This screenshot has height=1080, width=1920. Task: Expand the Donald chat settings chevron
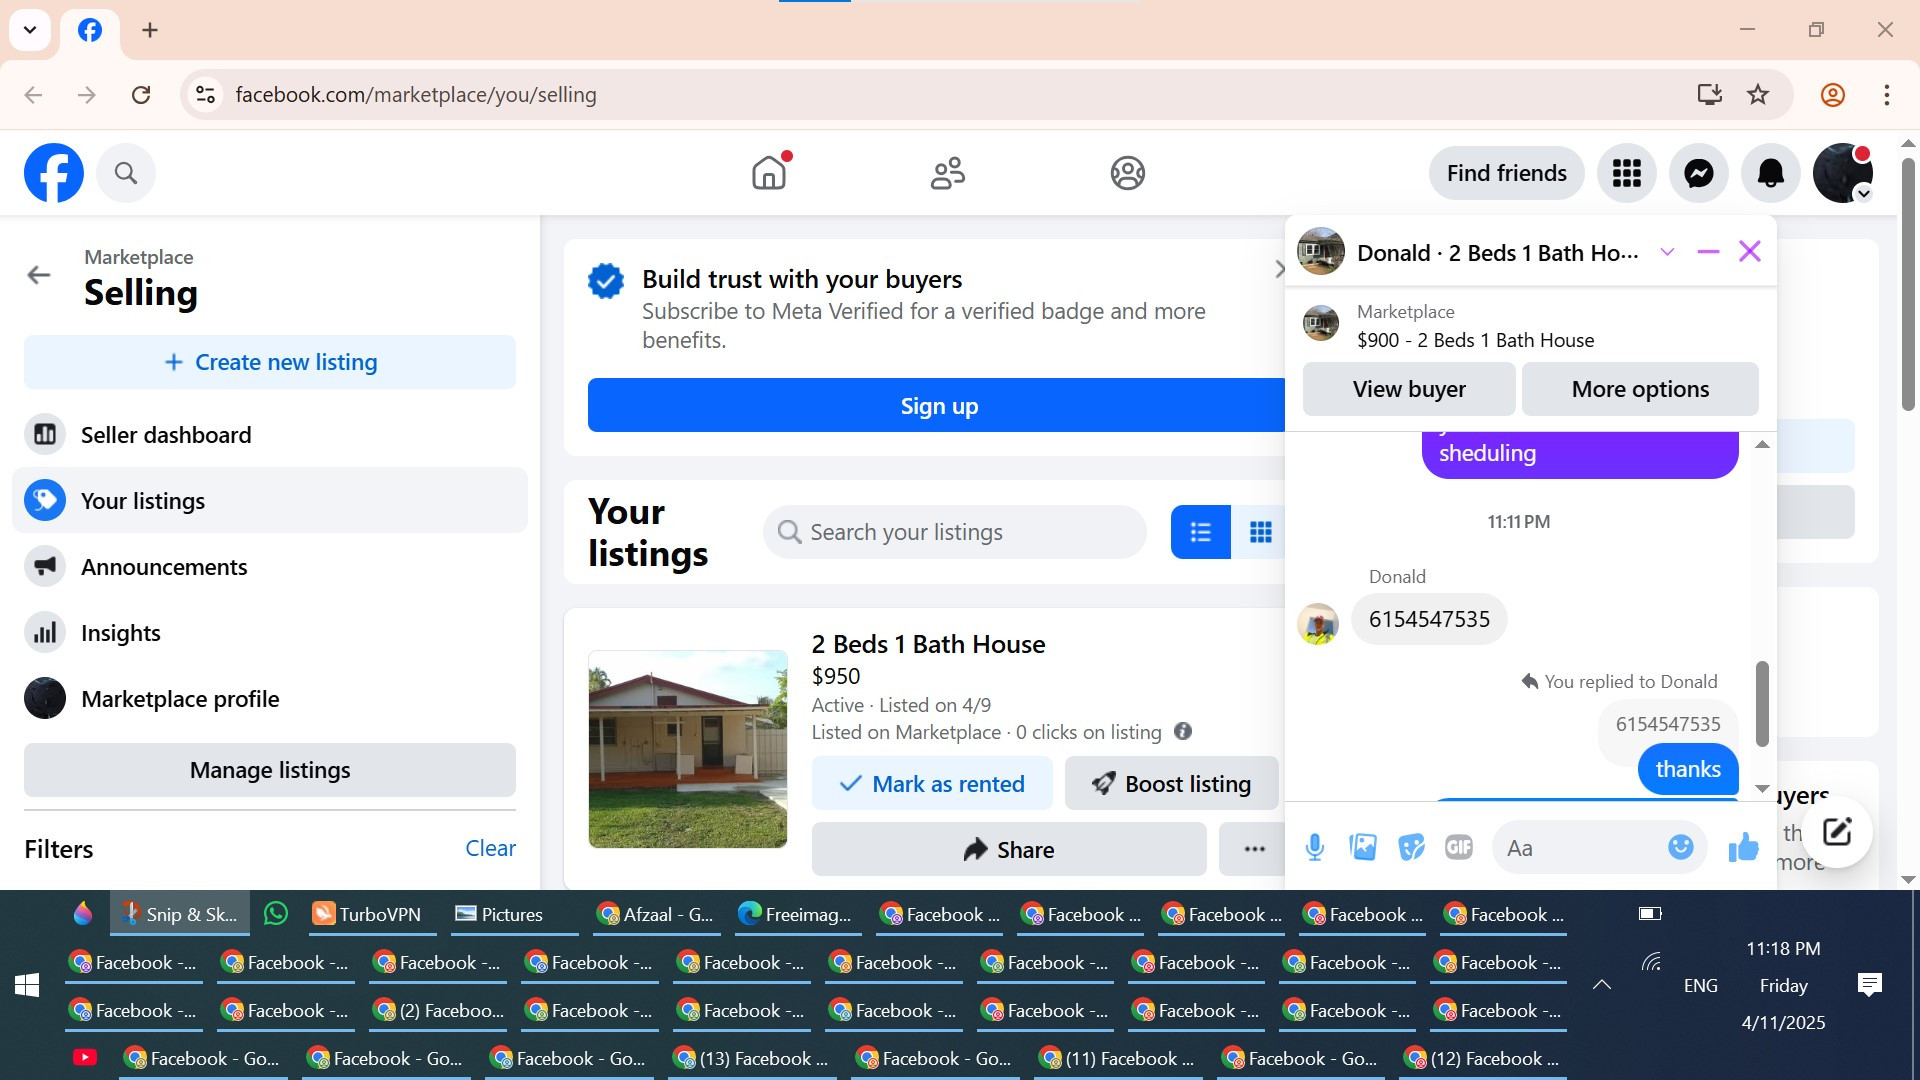click(1667, 252)
